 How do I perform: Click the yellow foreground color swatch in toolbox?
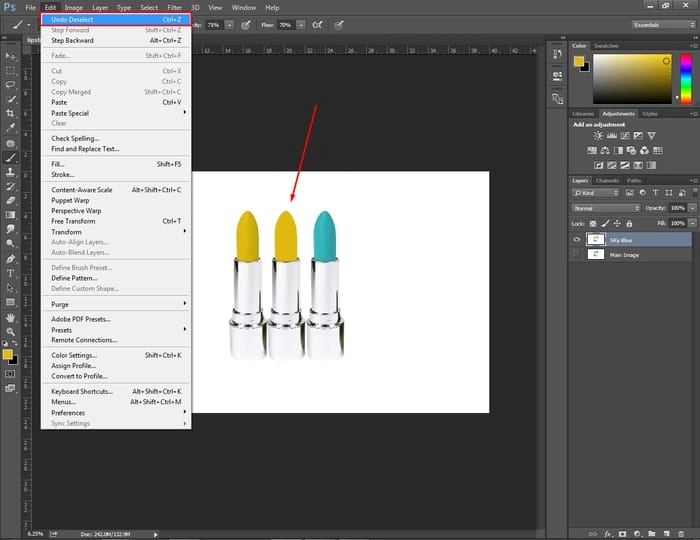click(x=7, y=355)
